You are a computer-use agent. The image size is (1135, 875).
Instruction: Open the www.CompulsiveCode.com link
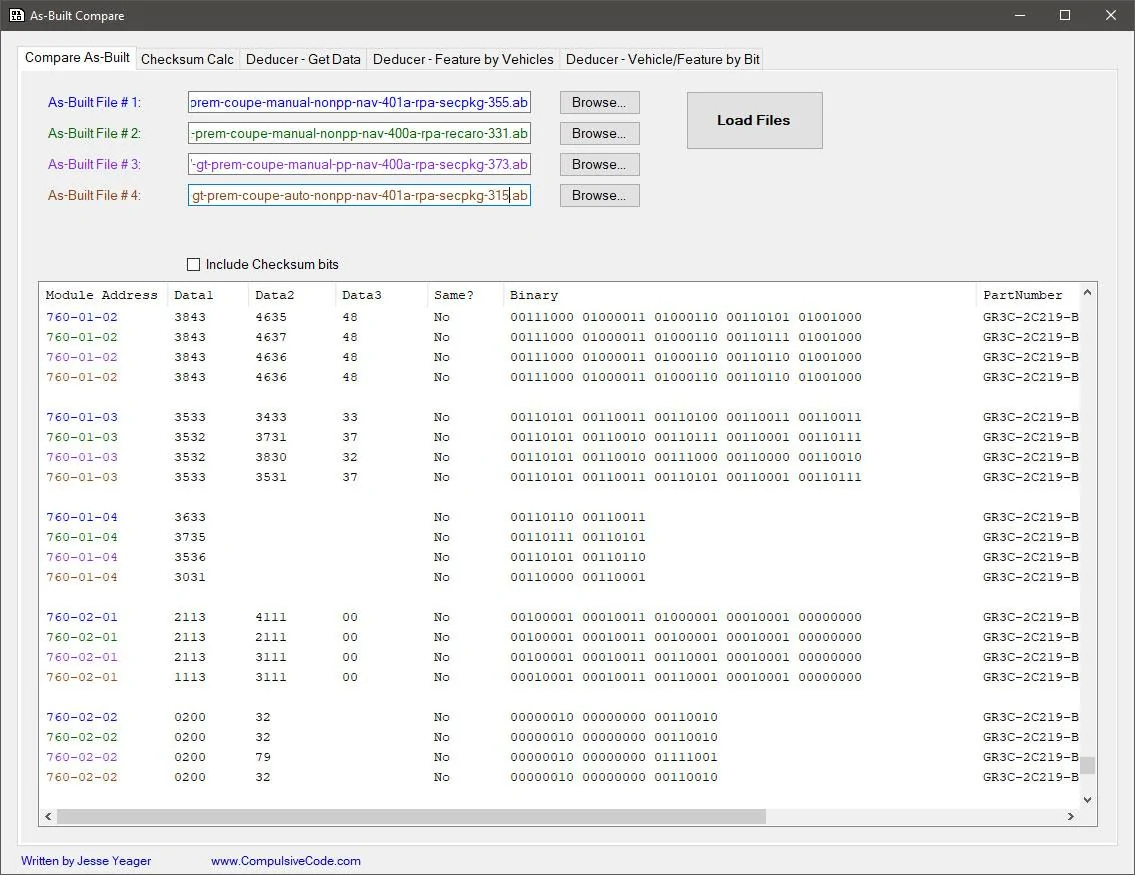coord(286,861)
